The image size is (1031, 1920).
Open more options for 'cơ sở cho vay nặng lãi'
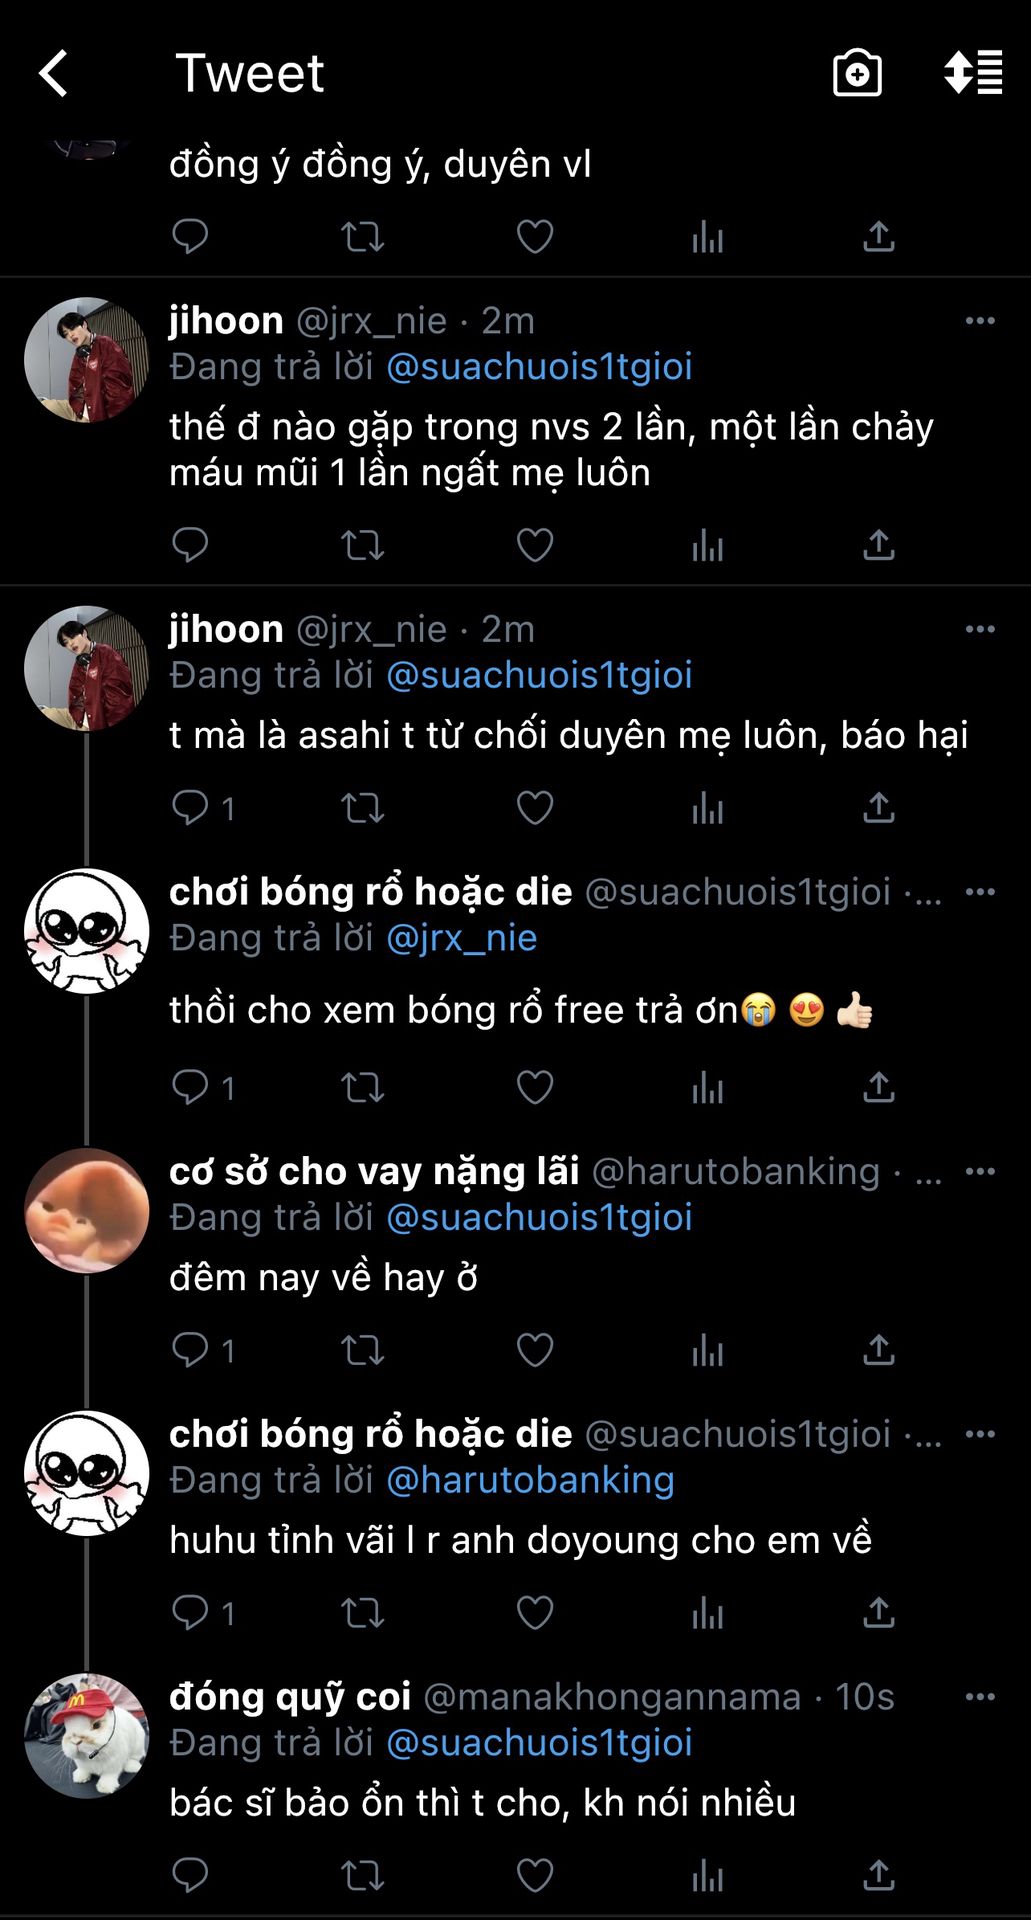pyautogui.click(x=979, y=1171)
